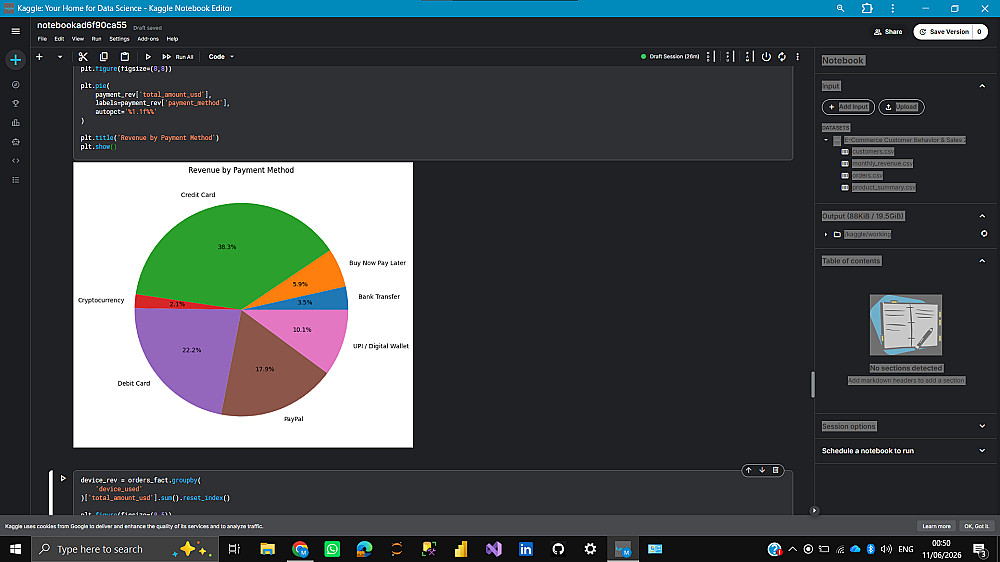Click the Save Version button
Viewport: 1000px width, 562px height.
click(x=943, y=32)
